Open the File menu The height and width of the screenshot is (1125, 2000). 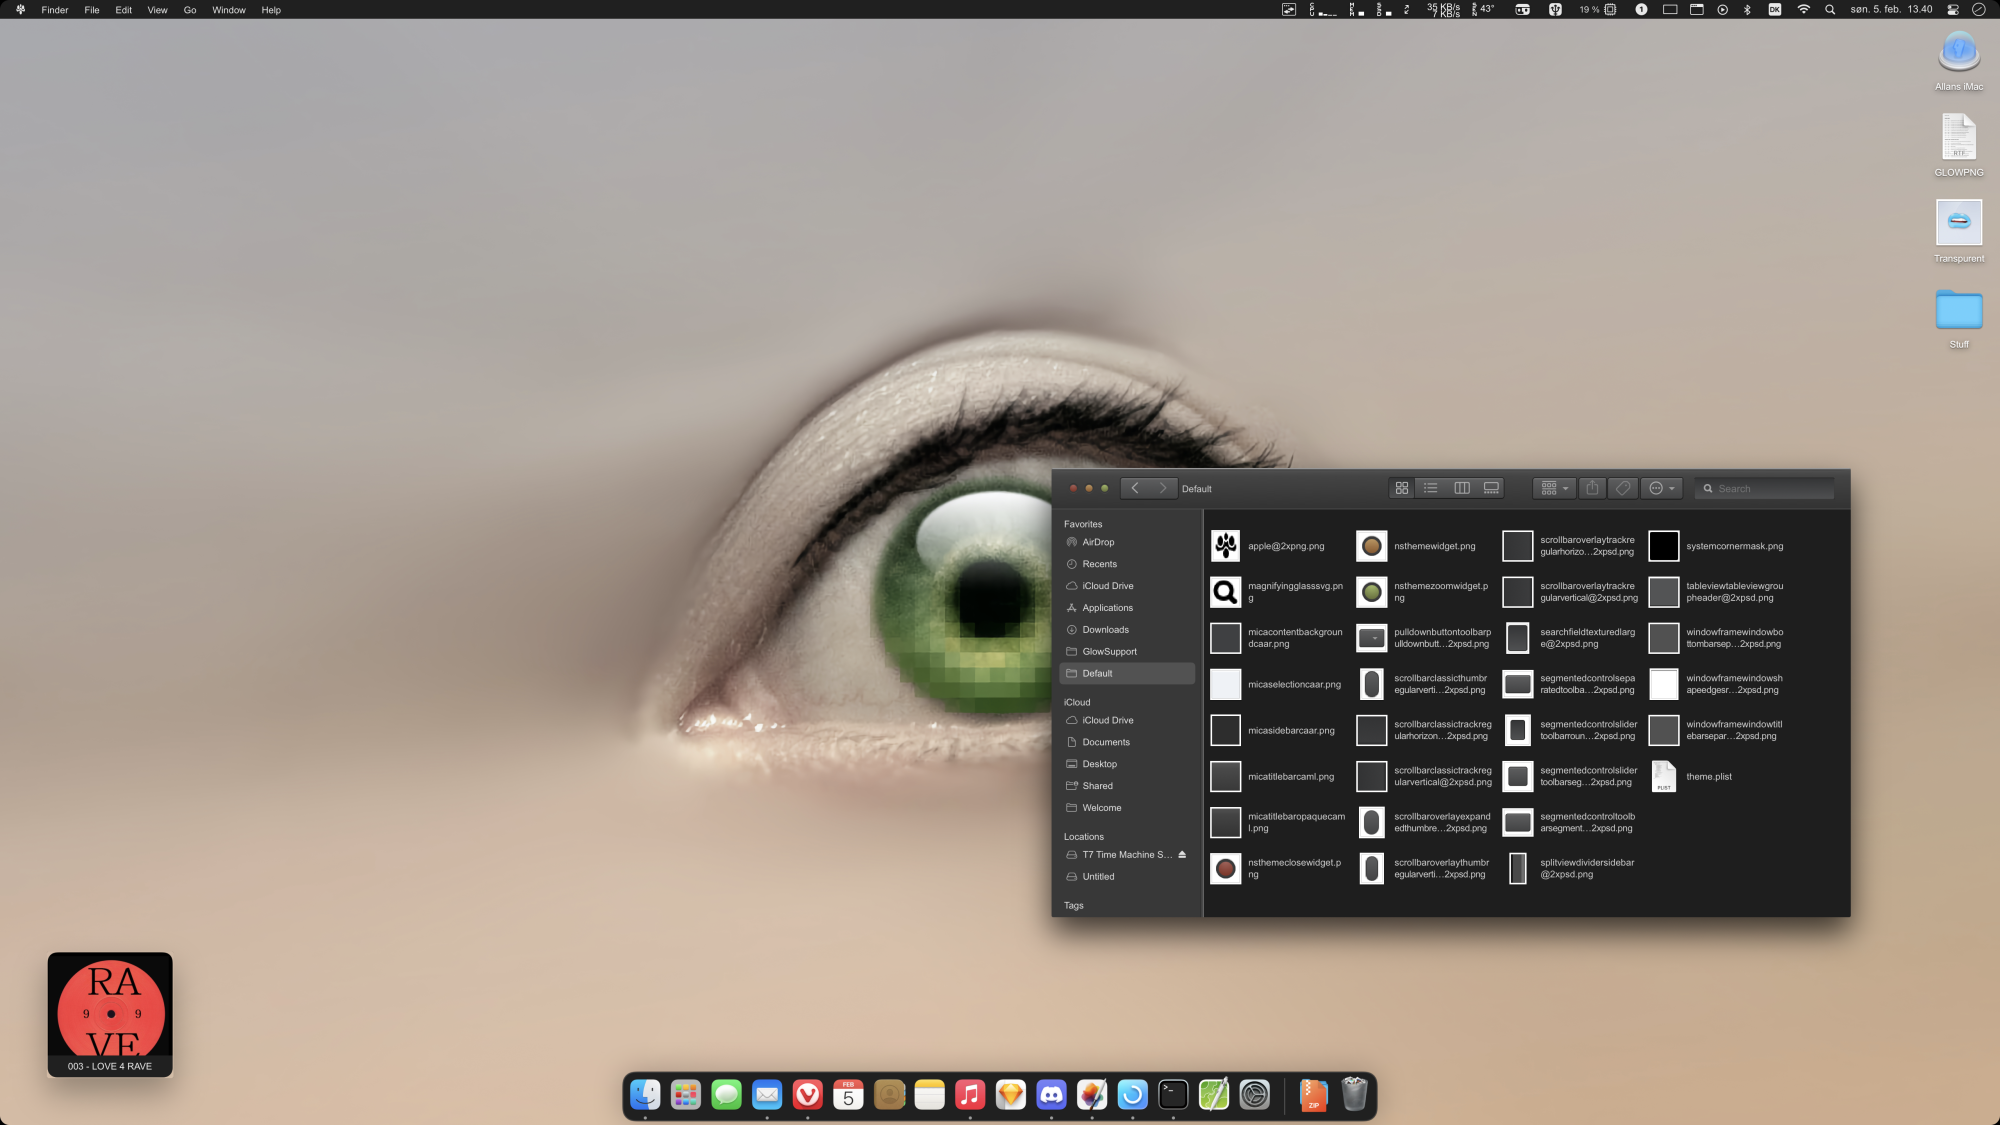pos(92,10)
